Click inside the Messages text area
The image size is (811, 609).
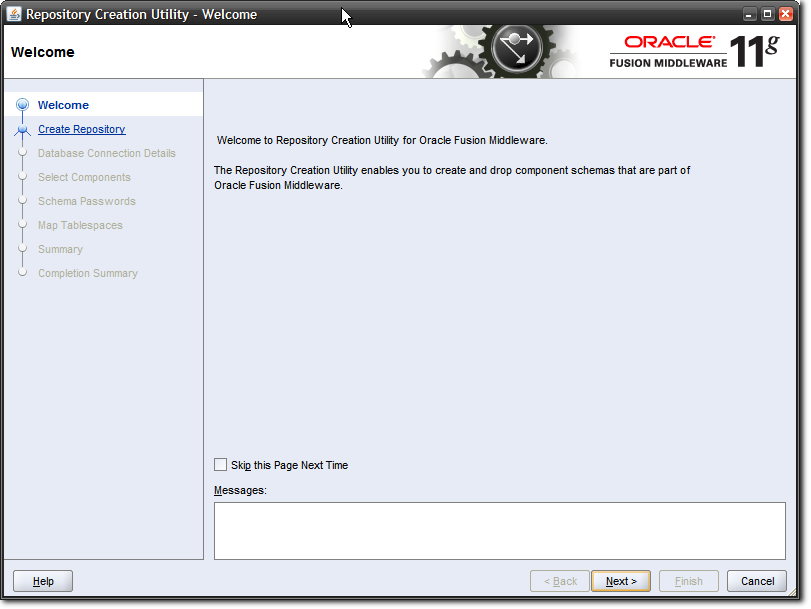click(x=500, y=531)
